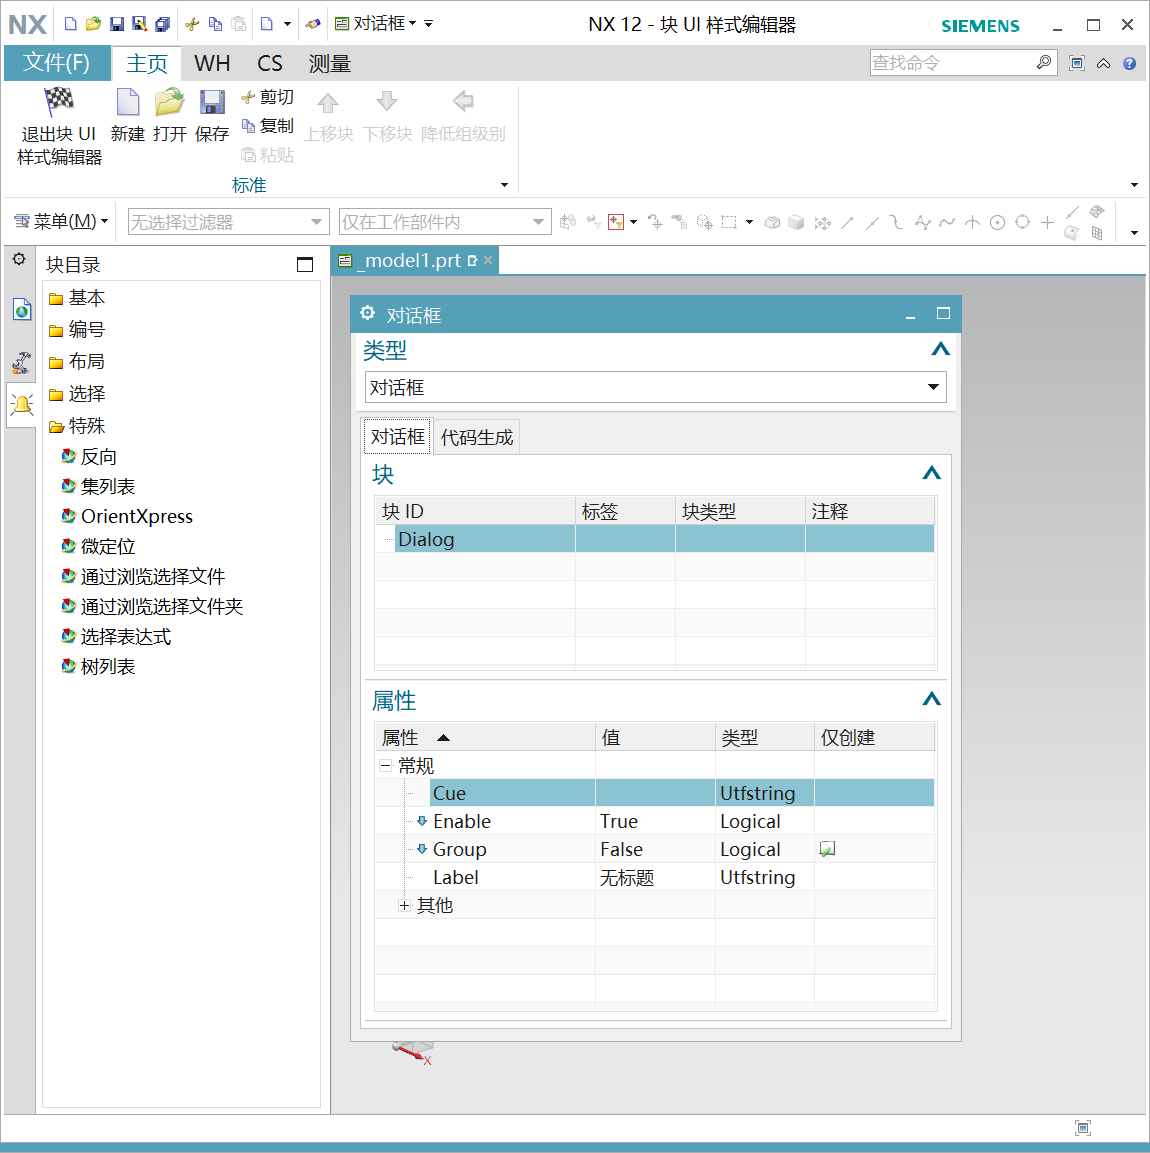This screenshot has height=1153, width=1150.
Task: Open the 无选择过滤器 selection filter dropdown
Action: 316,222
